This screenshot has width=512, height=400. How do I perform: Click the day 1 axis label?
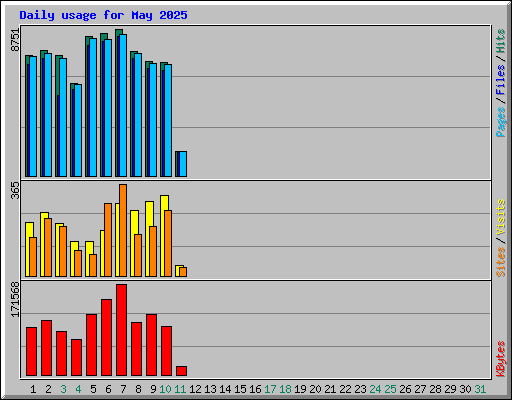(x=33, y=389)
